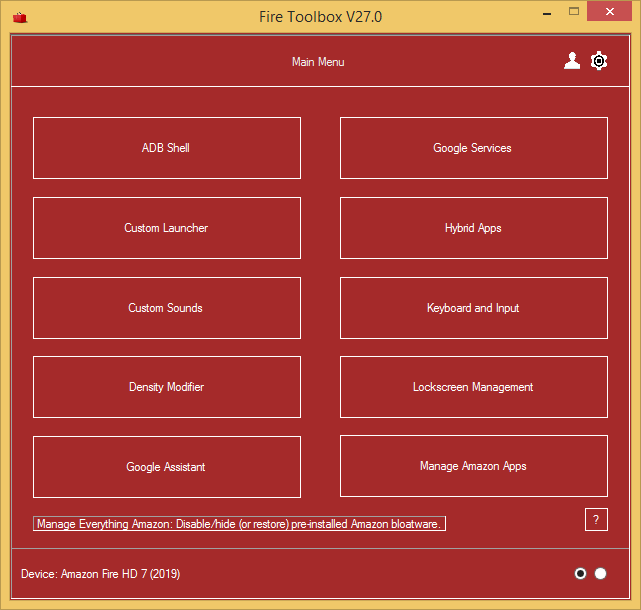
Task: Open the Custom Sounds tool
Action: [167, 308]
